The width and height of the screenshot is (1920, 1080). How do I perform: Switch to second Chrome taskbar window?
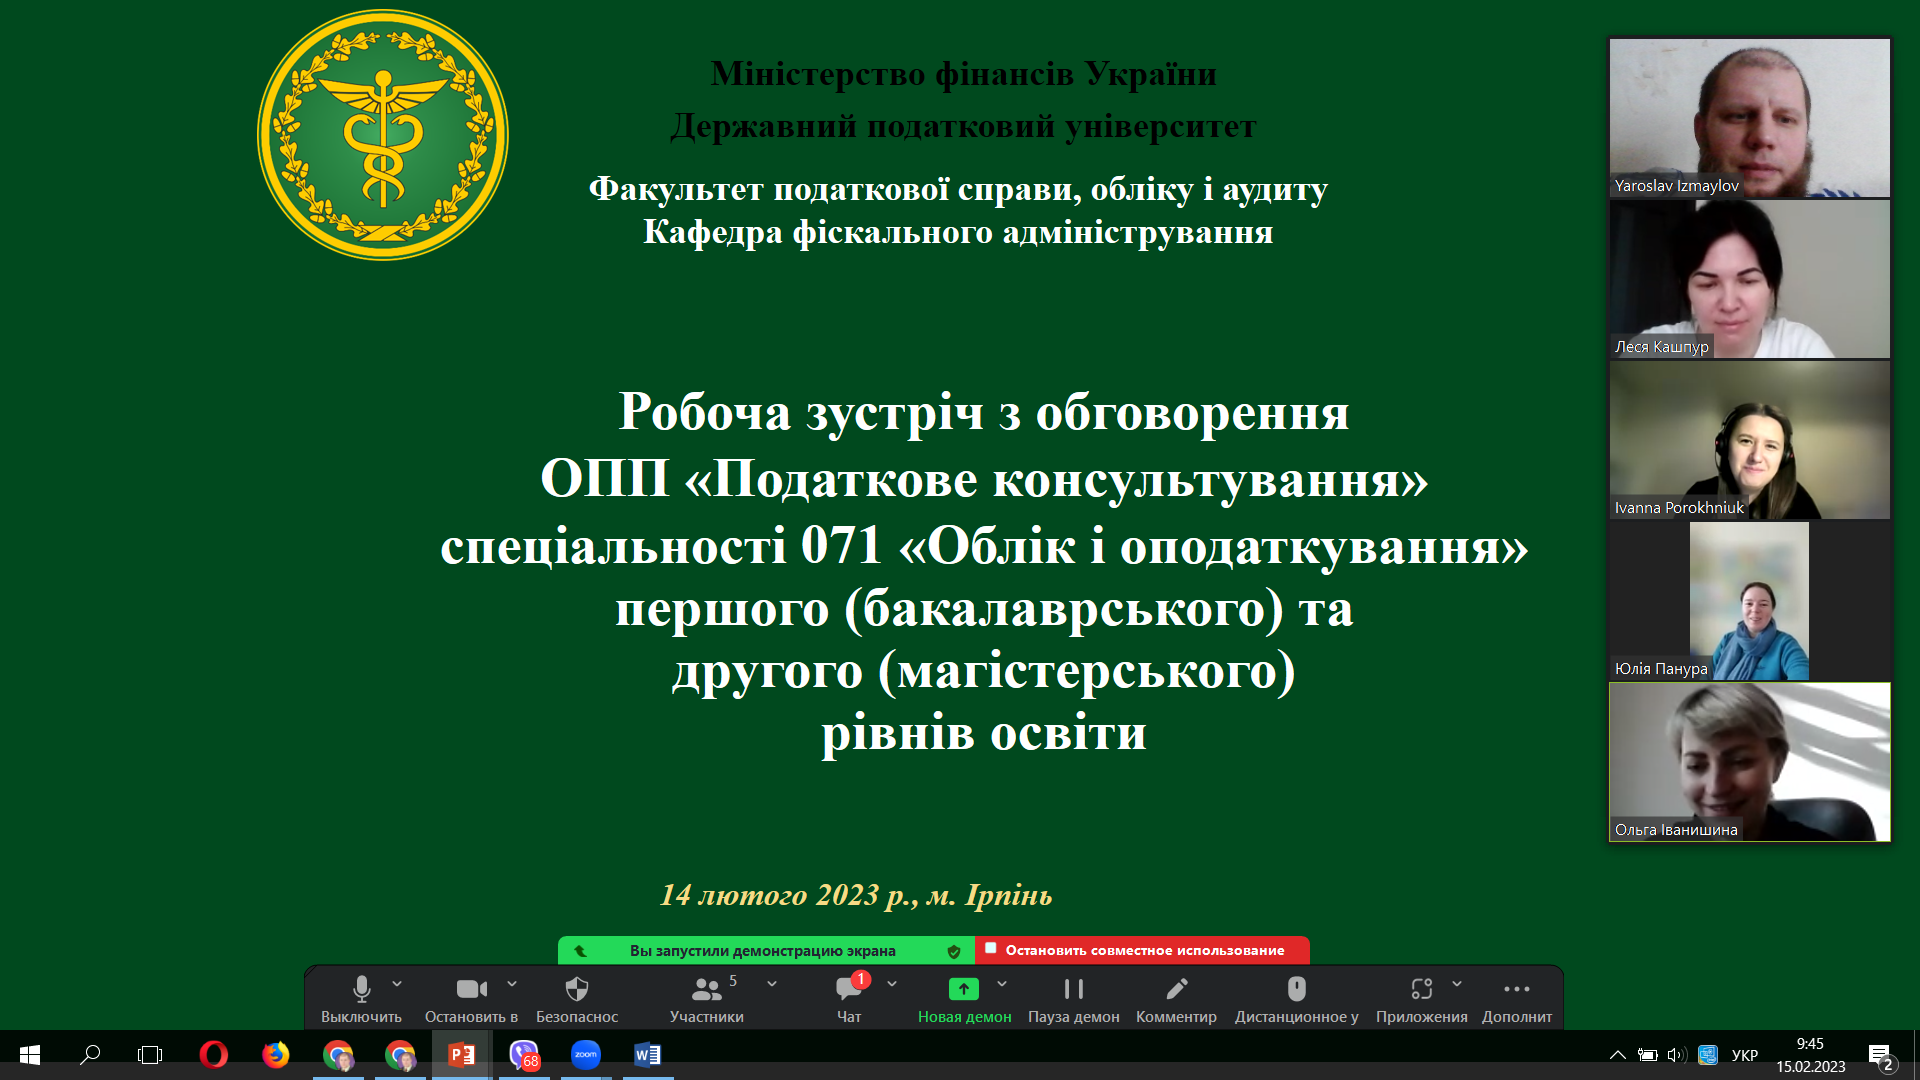click(400, 1055)
